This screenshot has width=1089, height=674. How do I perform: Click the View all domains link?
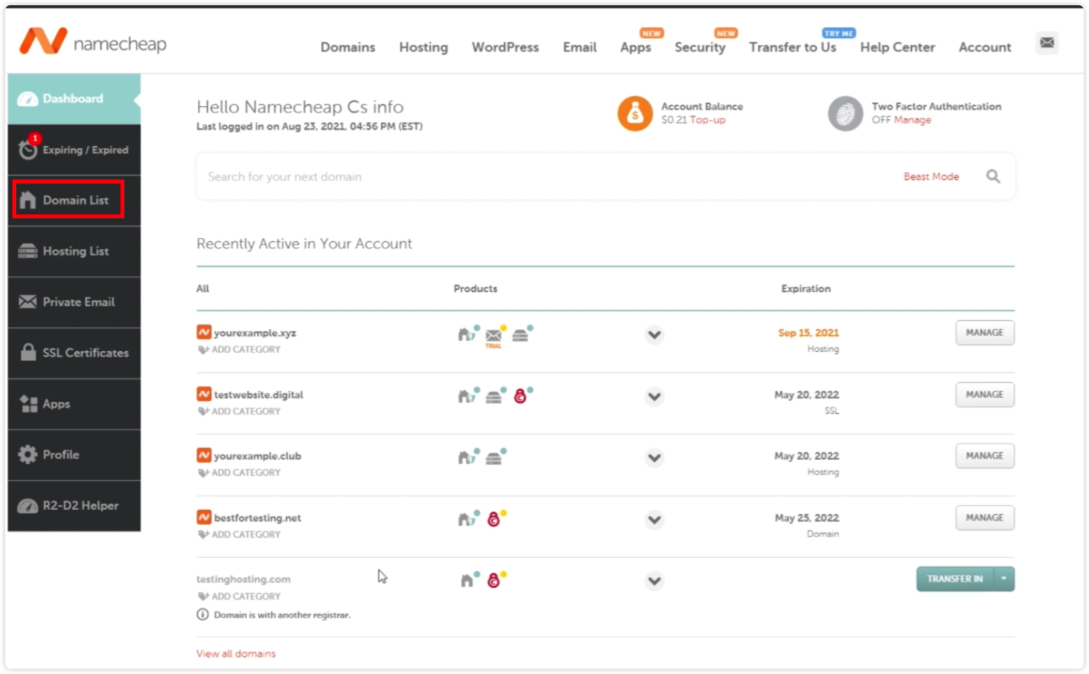point(236,653)
